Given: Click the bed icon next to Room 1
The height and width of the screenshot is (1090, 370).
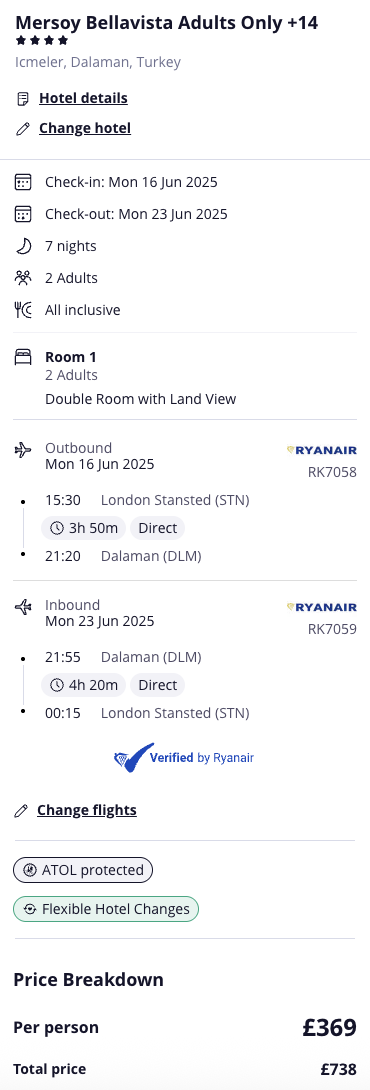Looking at the screenshot, I should click(23, 357).
